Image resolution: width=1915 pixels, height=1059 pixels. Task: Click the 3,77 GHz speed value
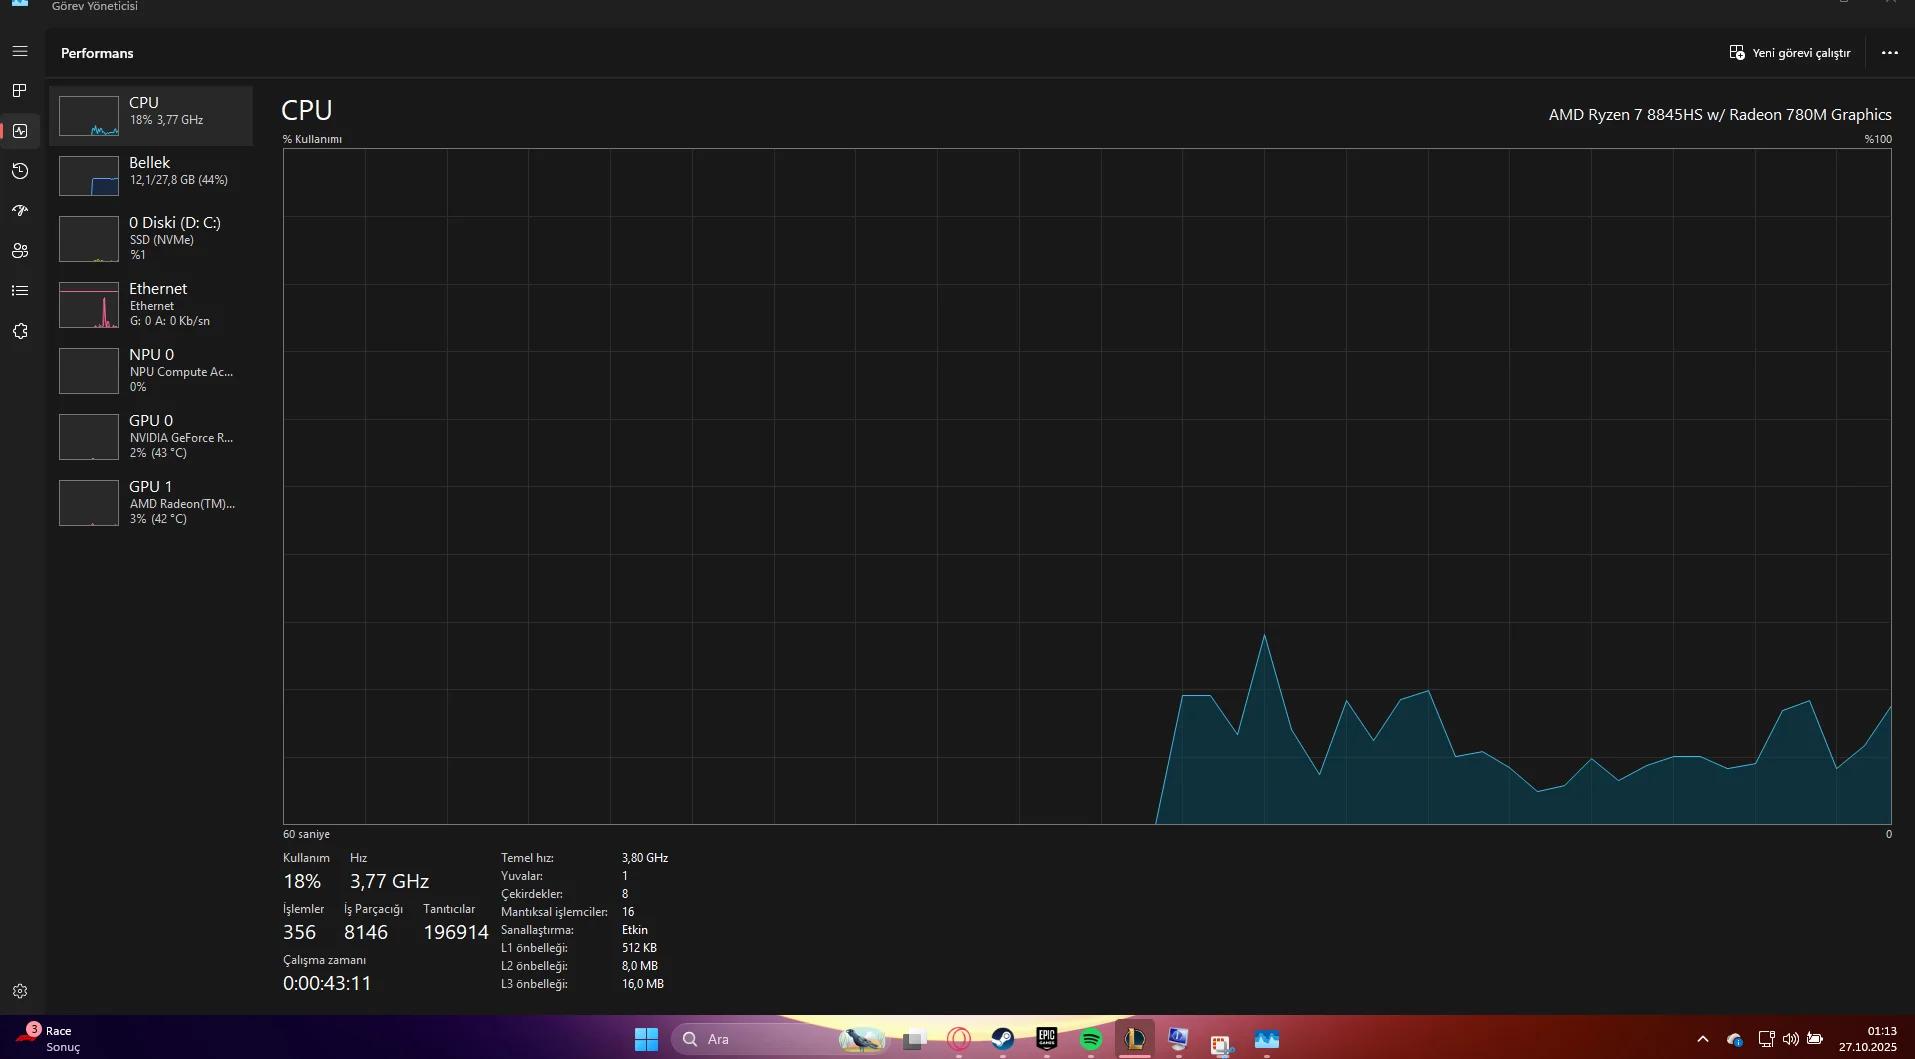coord(389,881)
